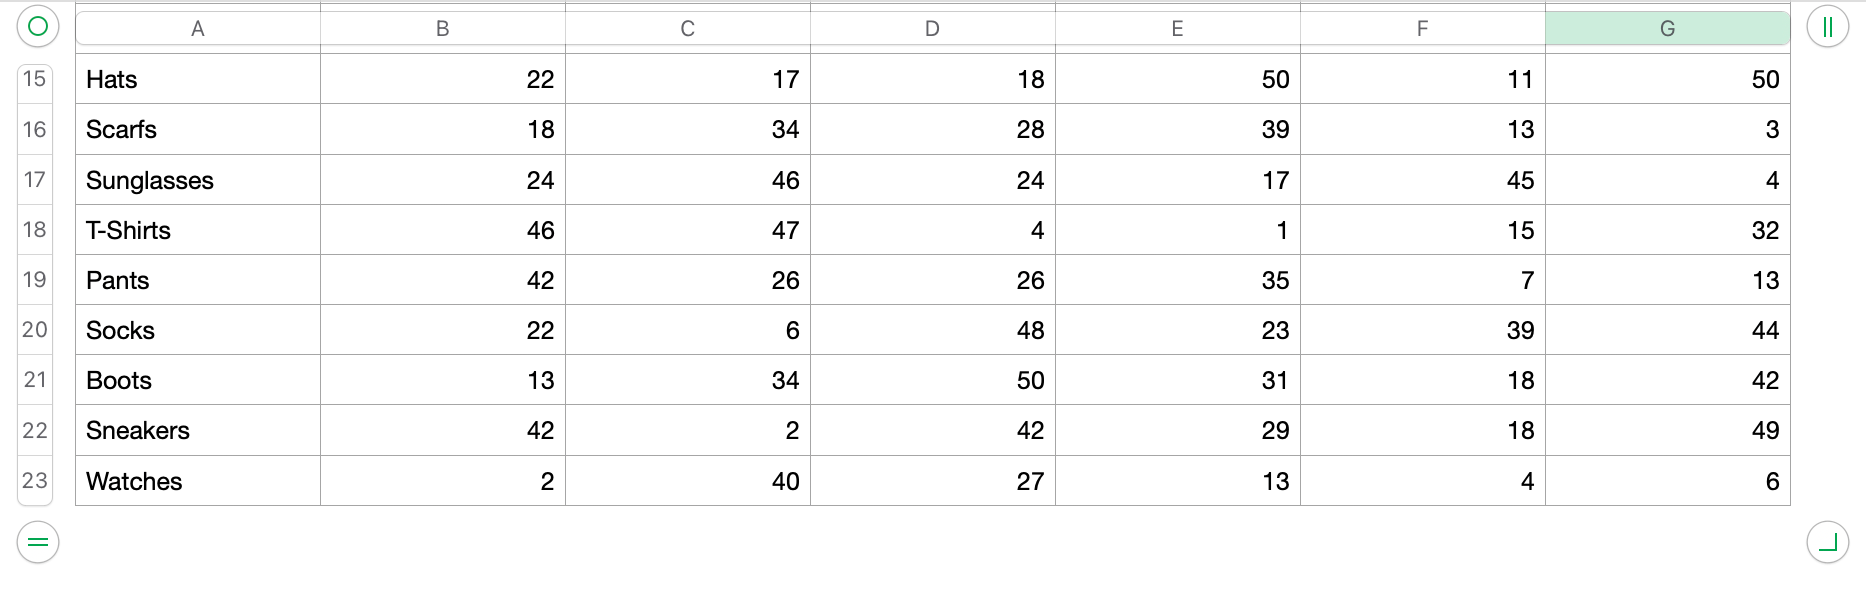This screenshot has height=590, width=1866.
Task: Click the add row handle
Action: pyautogui.click(x=38, y=542)
